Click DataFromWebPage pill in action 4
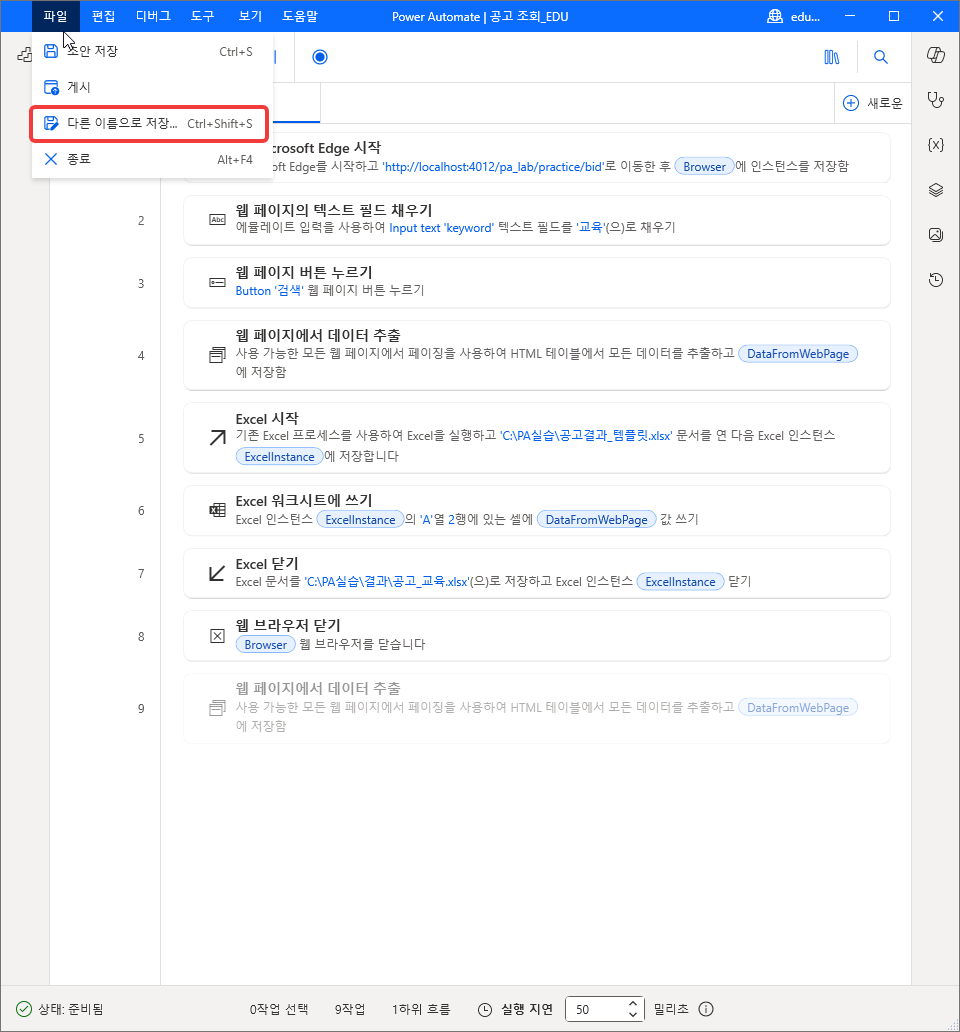The width and height of the screenshot is (960, 1032). coord(797,353)
